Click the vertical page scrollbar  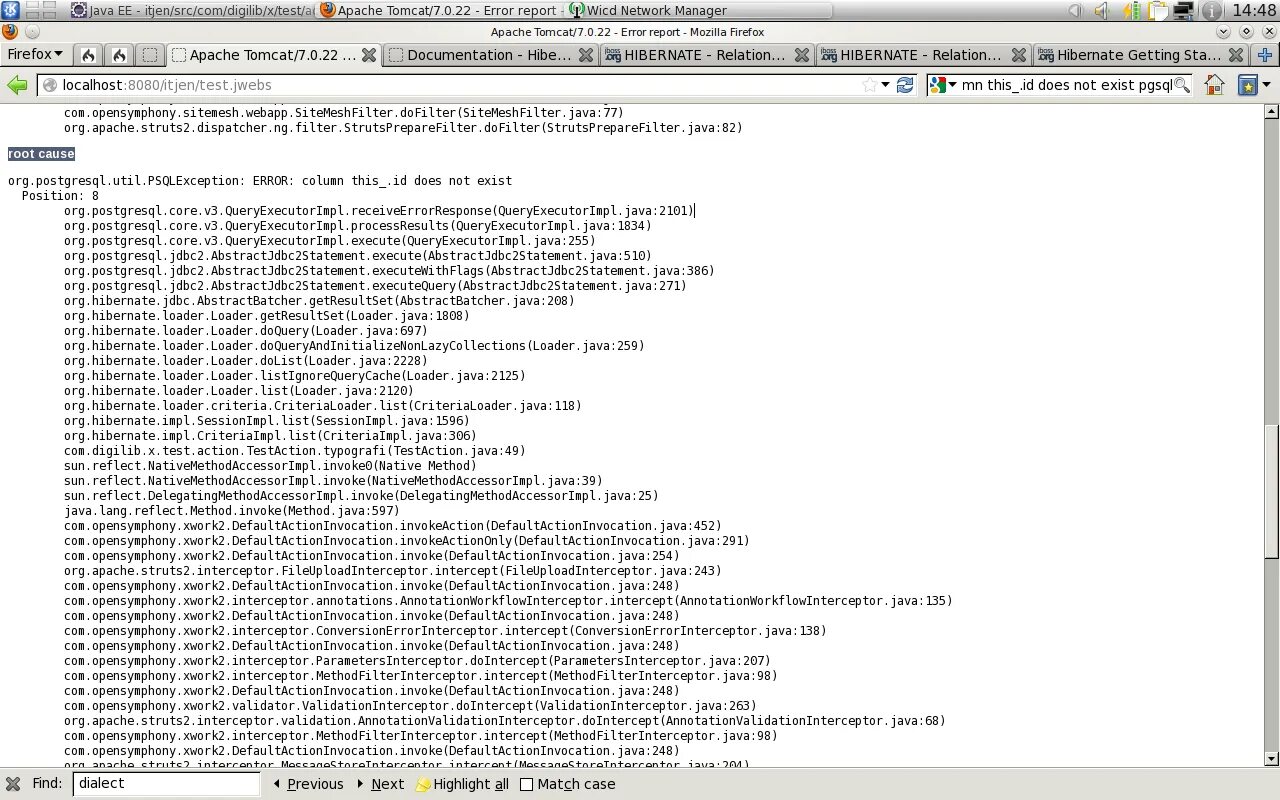click(1272, 490)
